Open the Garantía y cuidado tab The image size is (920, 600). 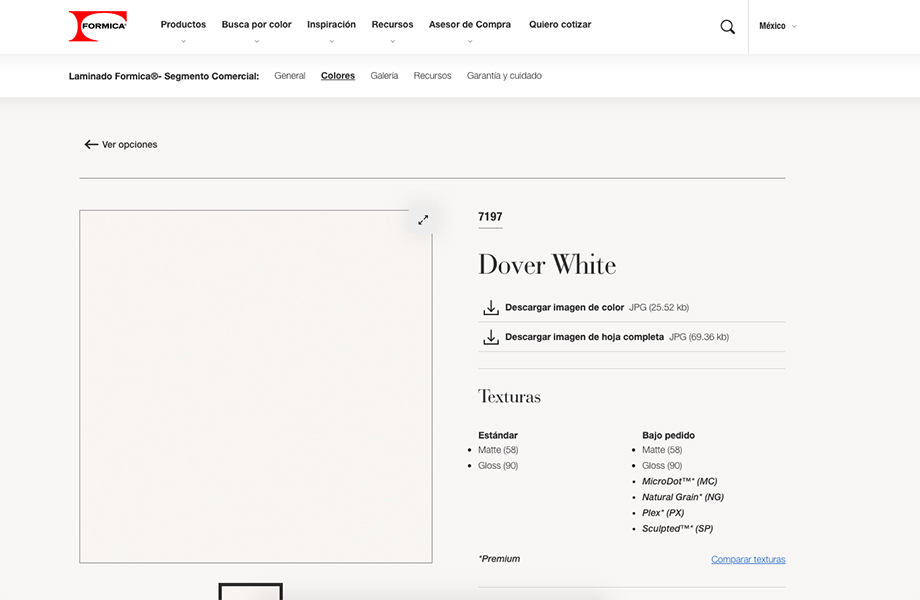coord(504,76)
